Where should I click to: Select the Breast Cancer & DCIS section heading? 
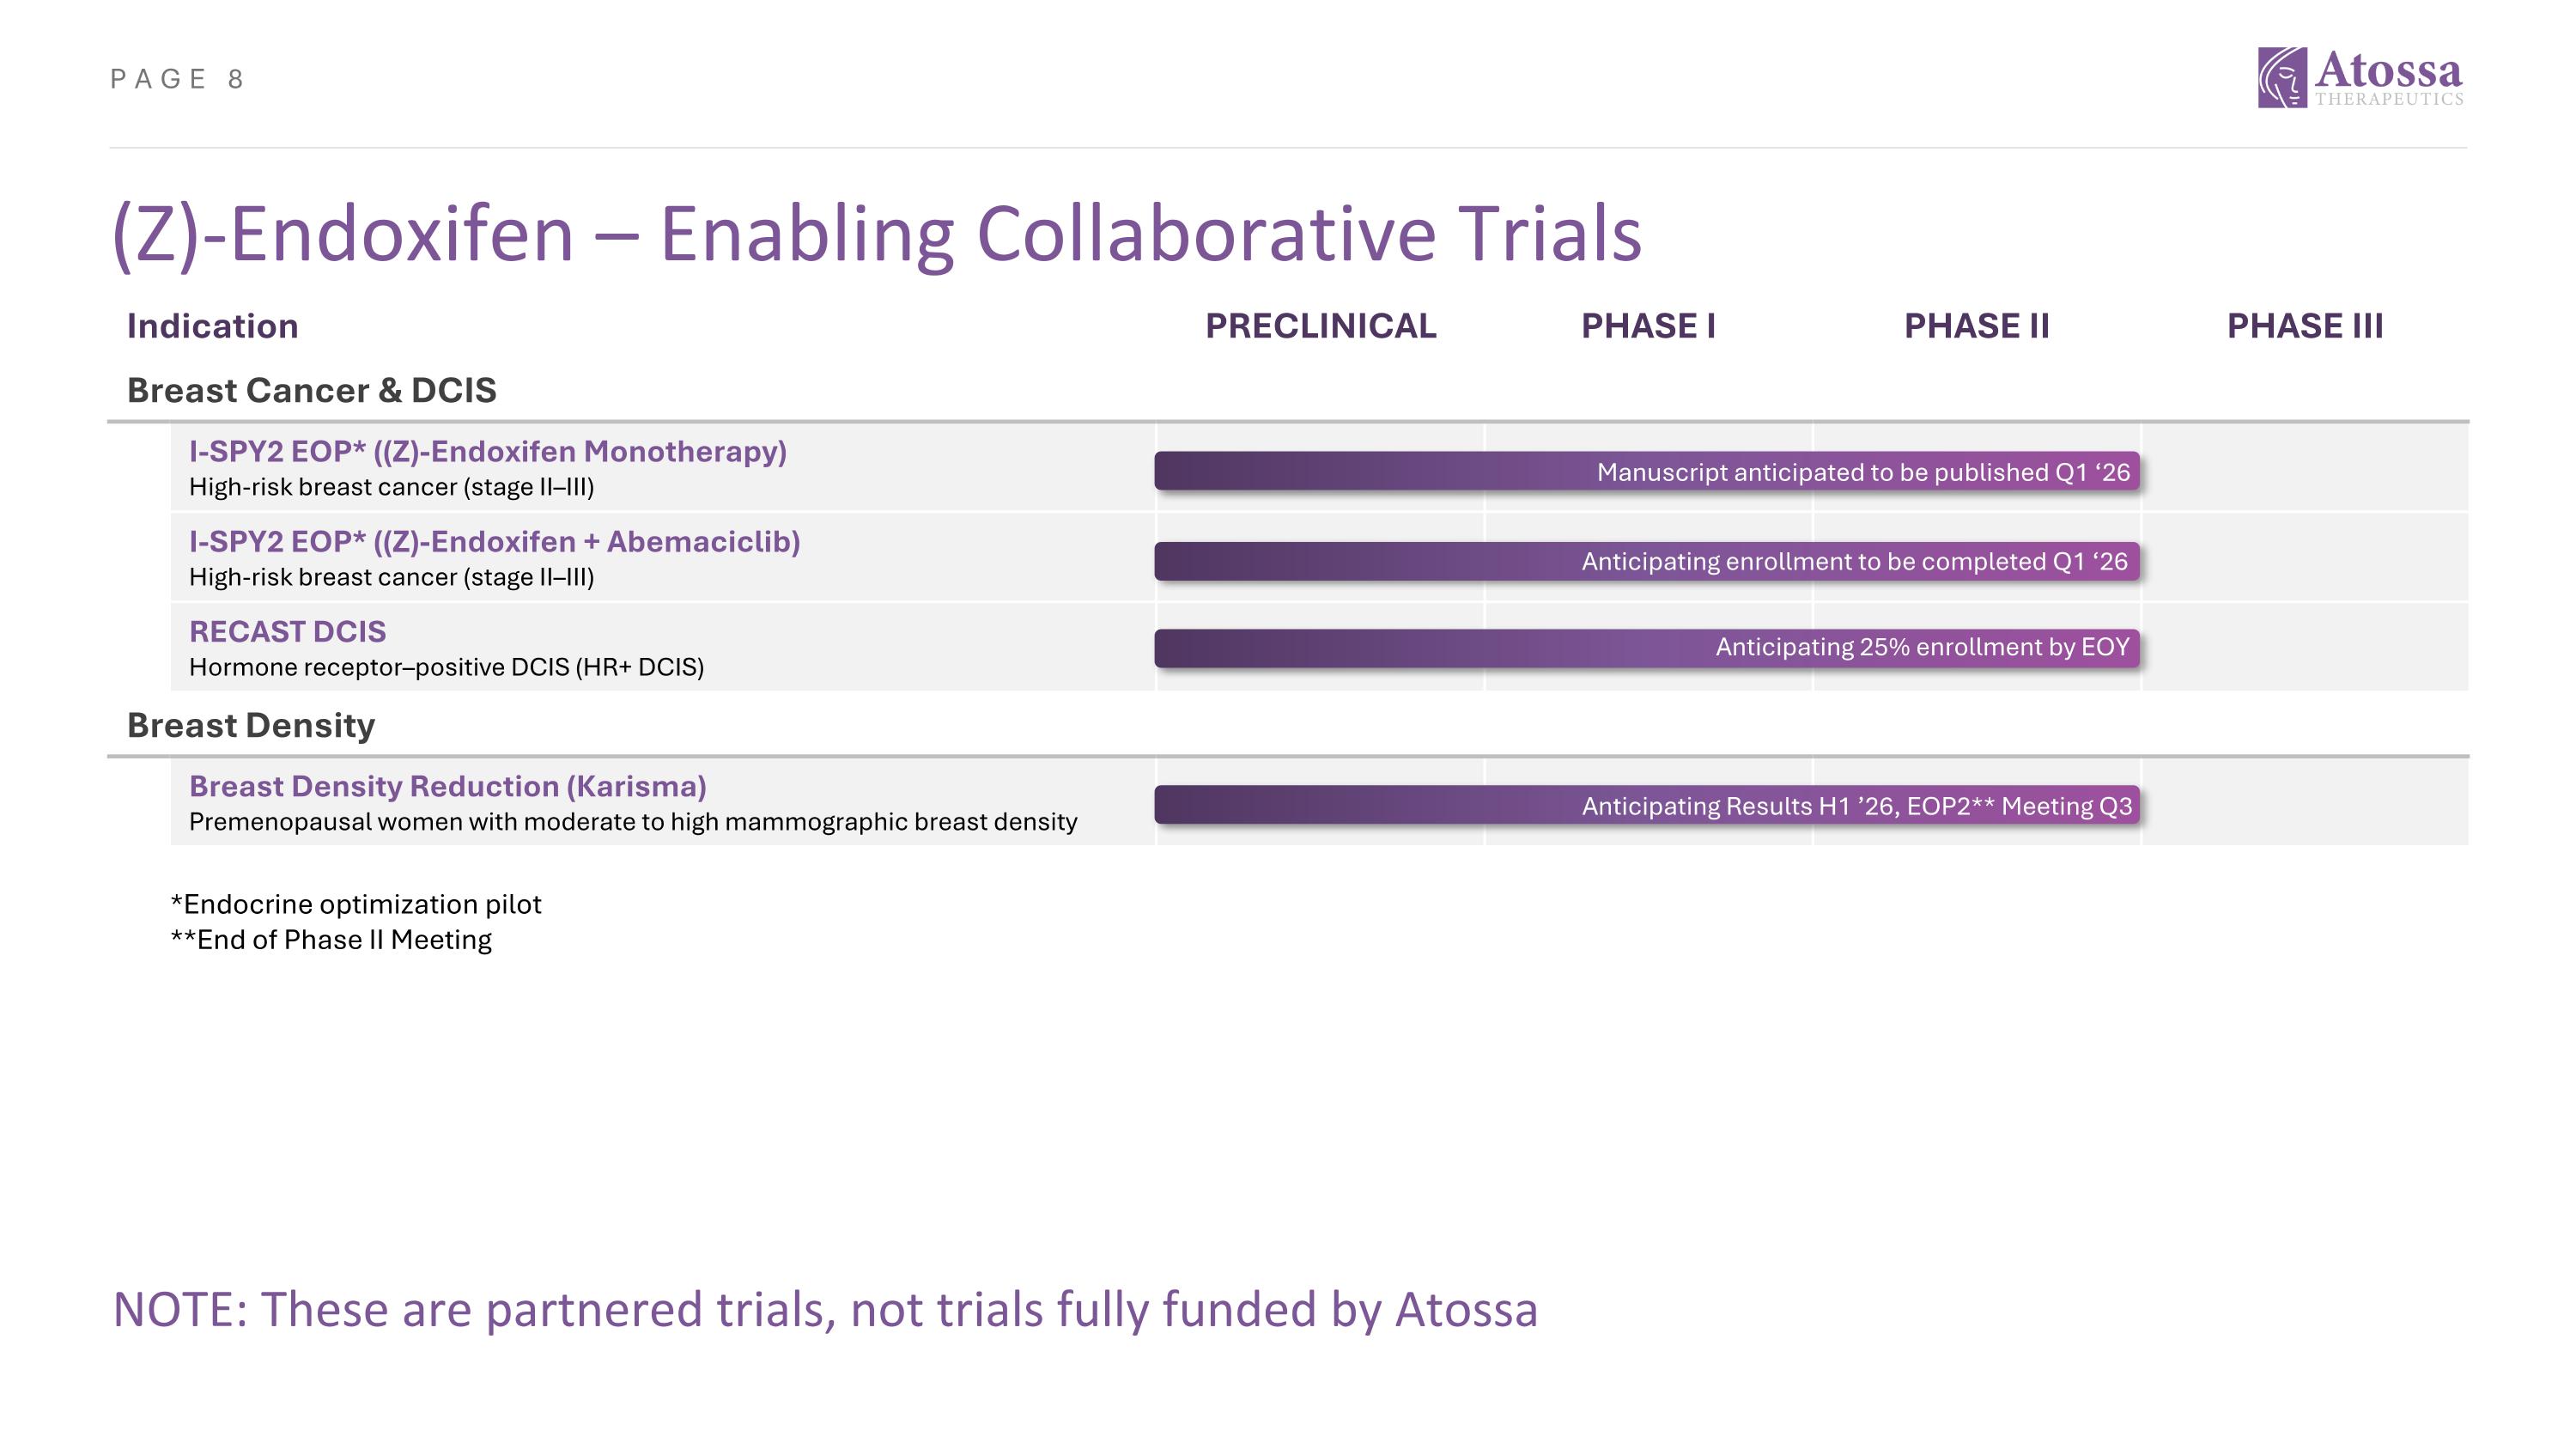tap(311, 390)
